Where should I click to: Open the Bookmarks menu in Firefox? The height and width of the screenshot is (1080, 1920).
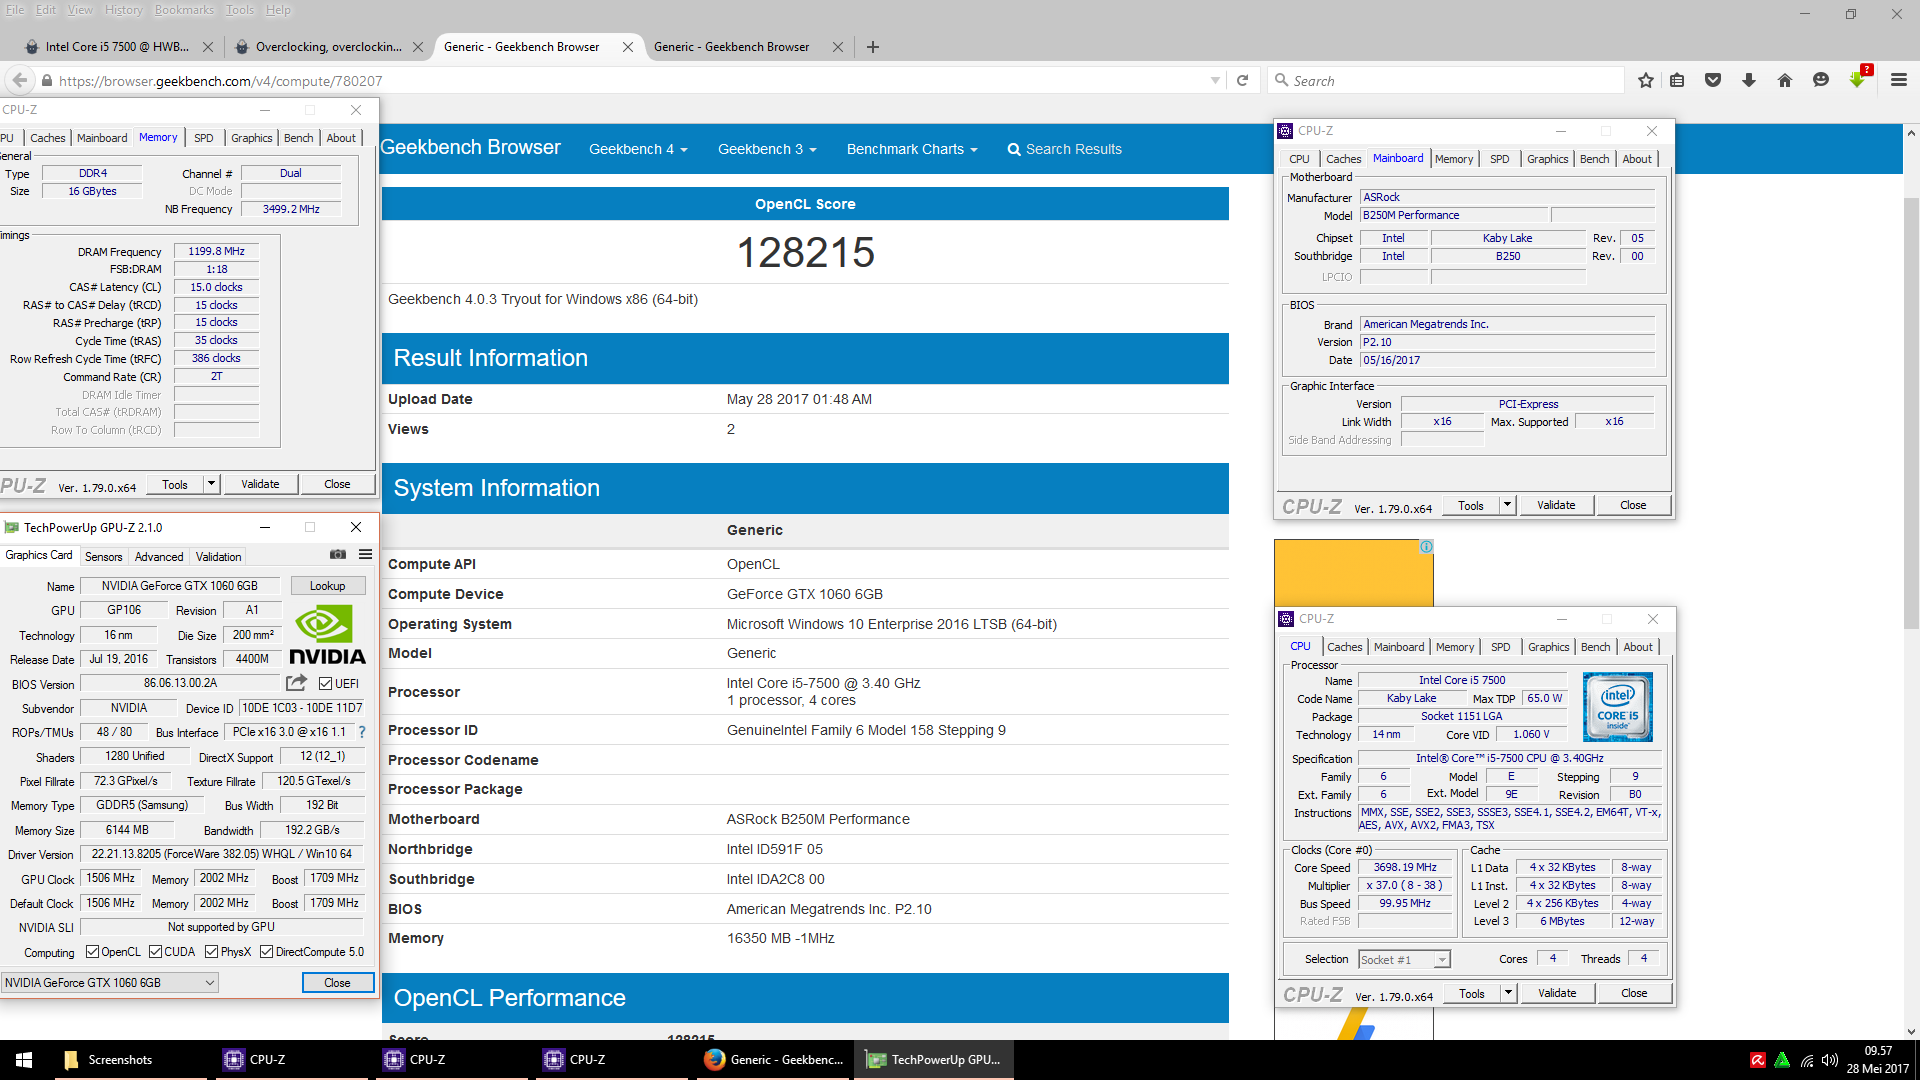[x=184, y=10]
